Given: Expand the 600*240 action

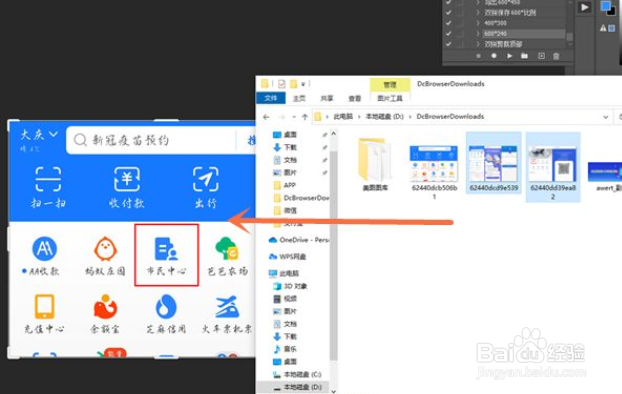Looking at the screenshot, I should (478, 33).
